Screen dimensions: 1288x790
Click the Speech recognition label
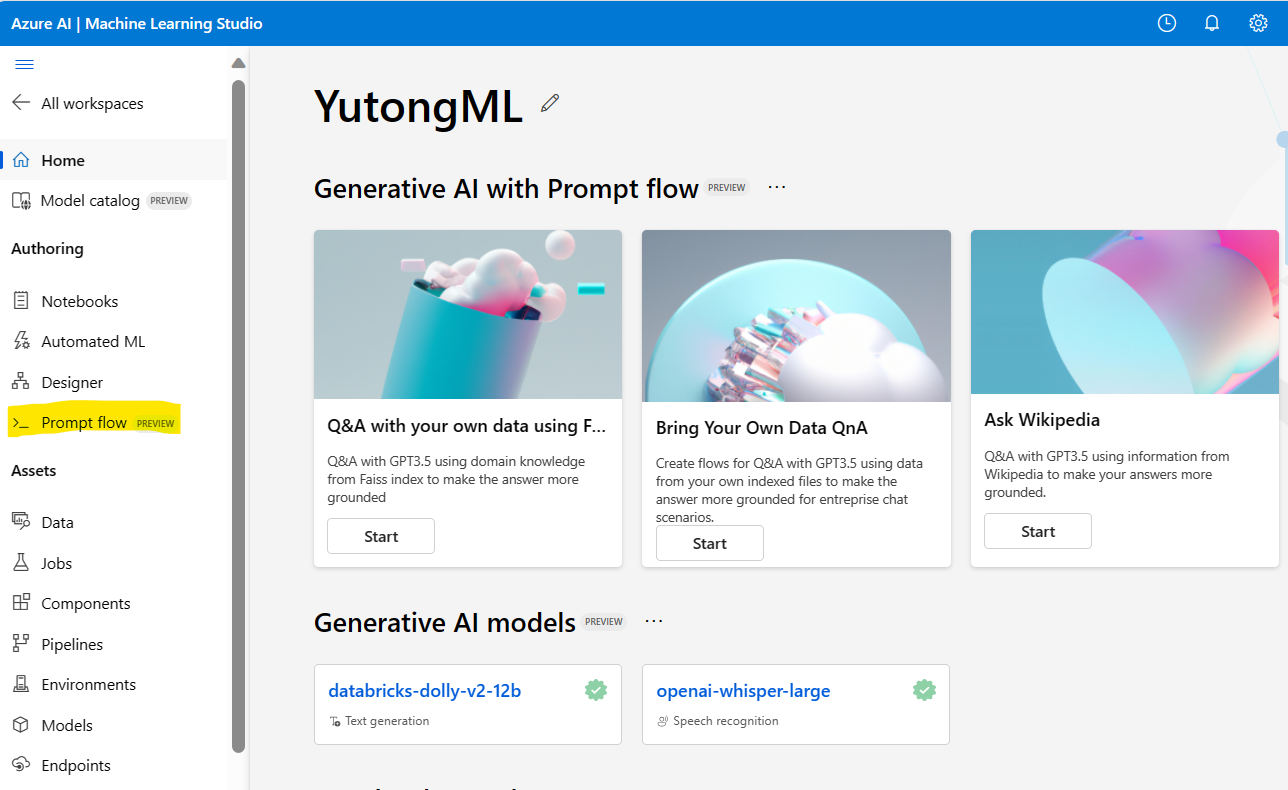[726, 721]
